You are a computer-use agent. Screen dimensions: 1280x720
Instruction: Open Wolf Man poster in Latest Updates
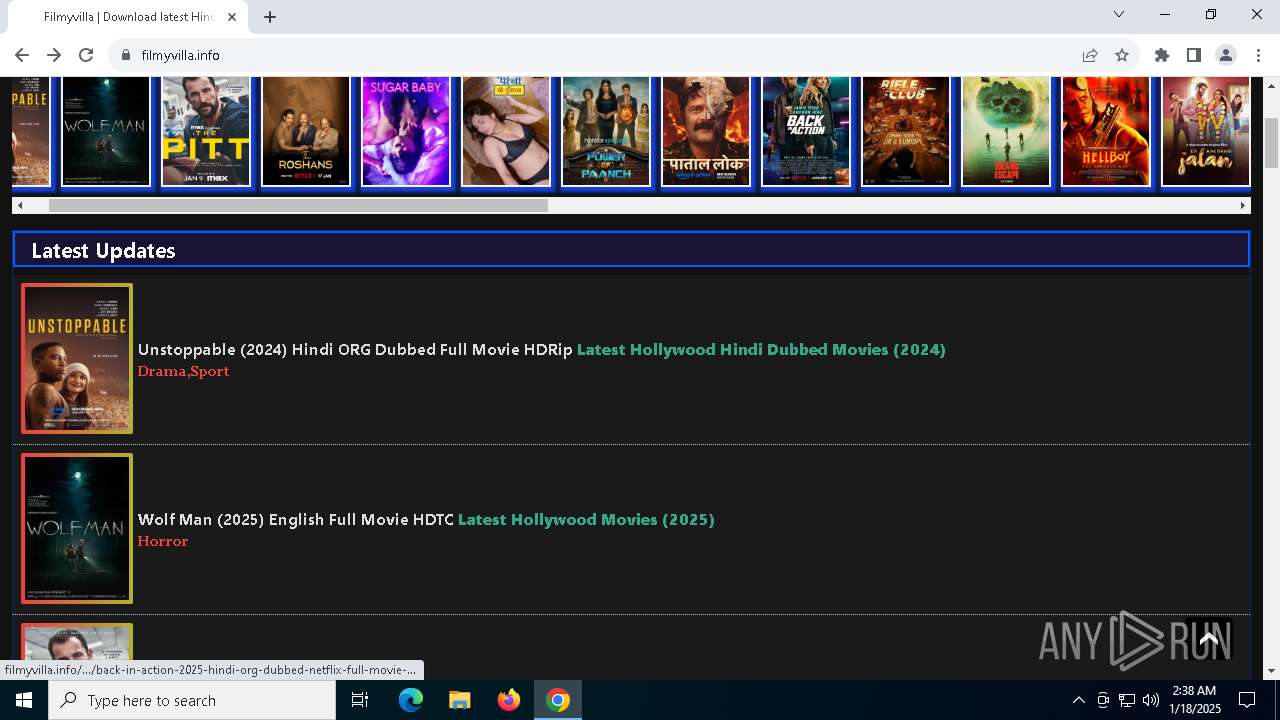(x=77, y=528)
